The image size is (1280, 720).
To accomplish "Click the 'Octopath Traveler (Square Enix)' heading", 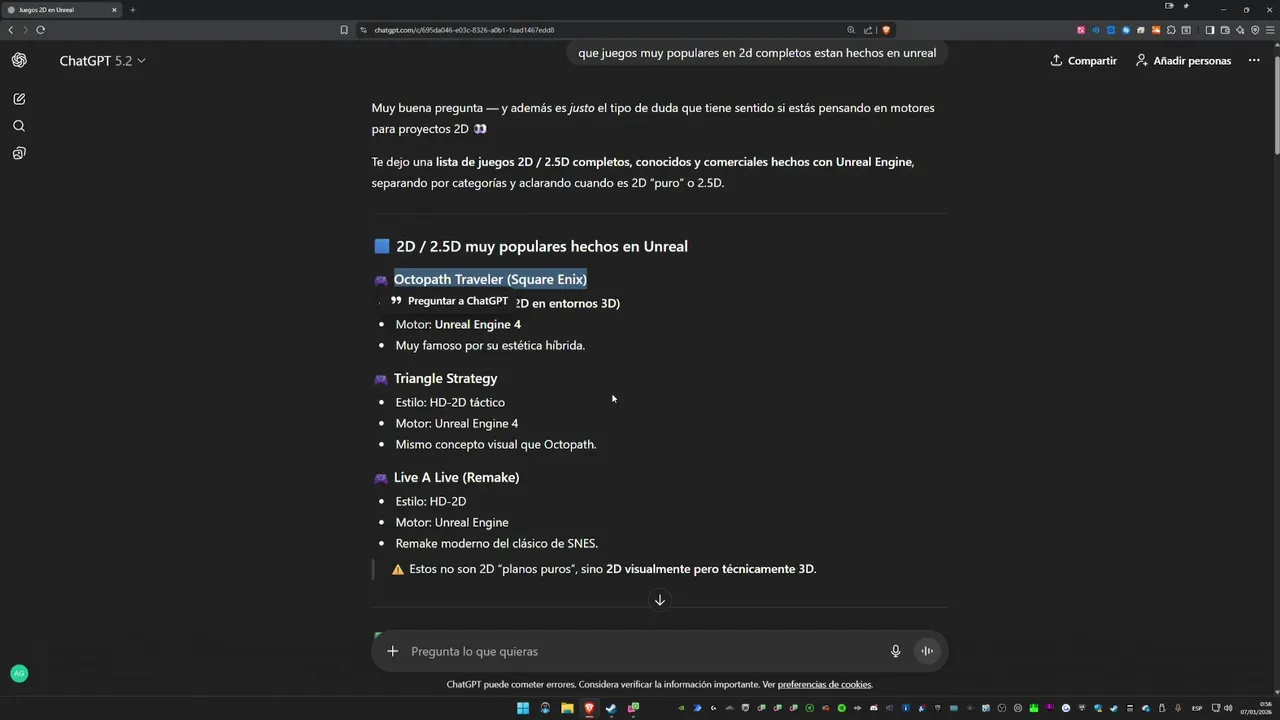I will (x=490, y=279).
